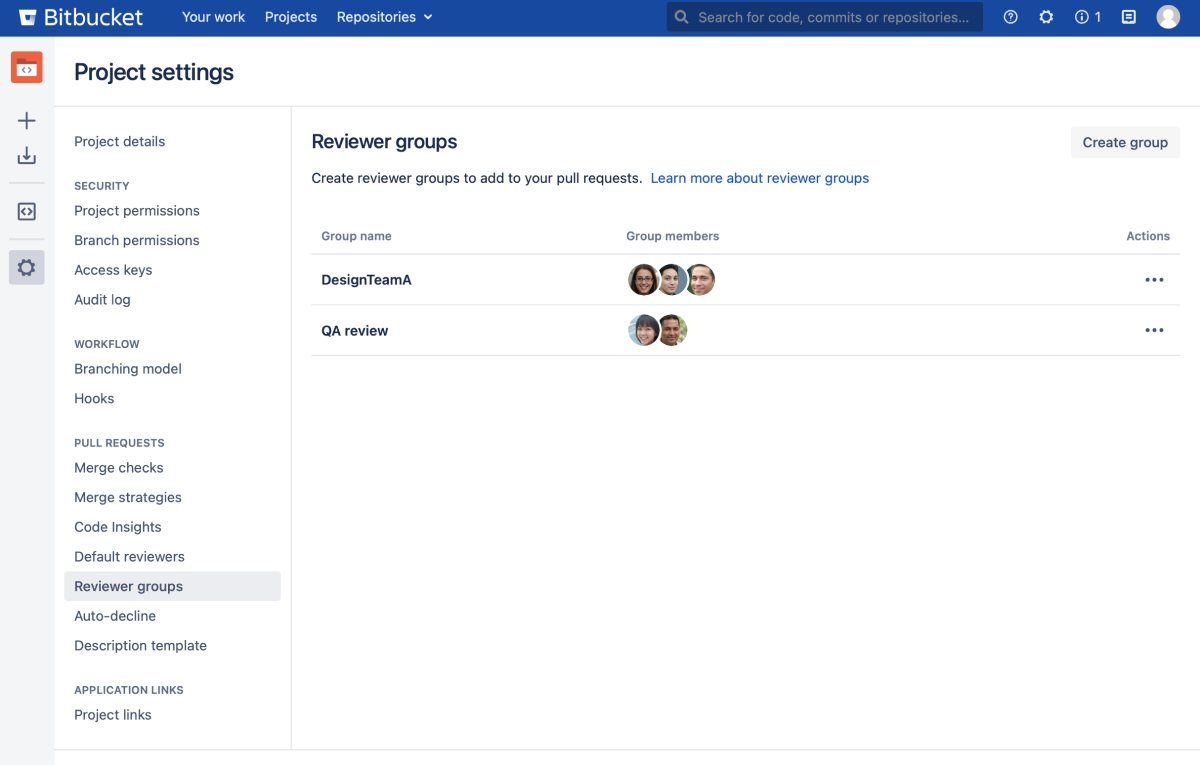Click the search input field
Viewport: 1200px width, 766px height.
[x=832, y=17]
